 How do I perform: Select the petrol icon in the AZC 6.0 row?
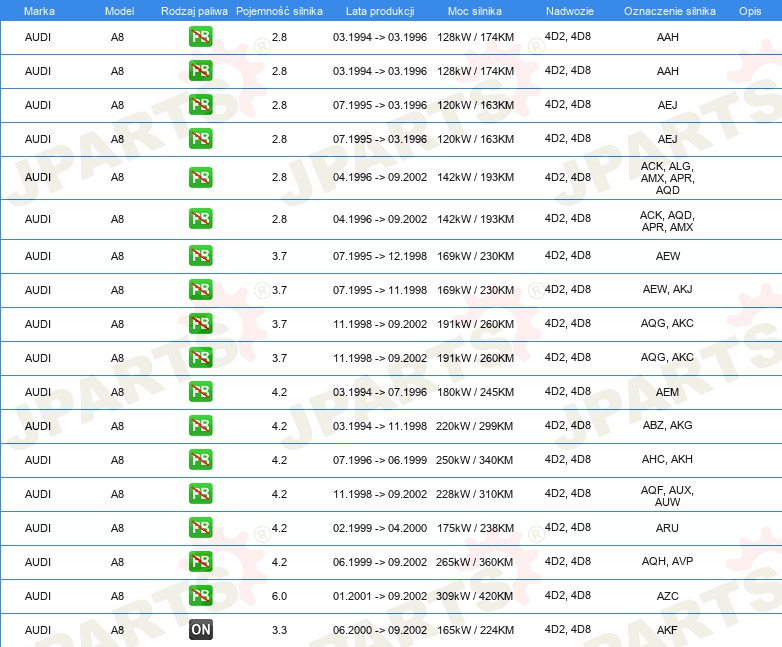(x=200, y=596)
